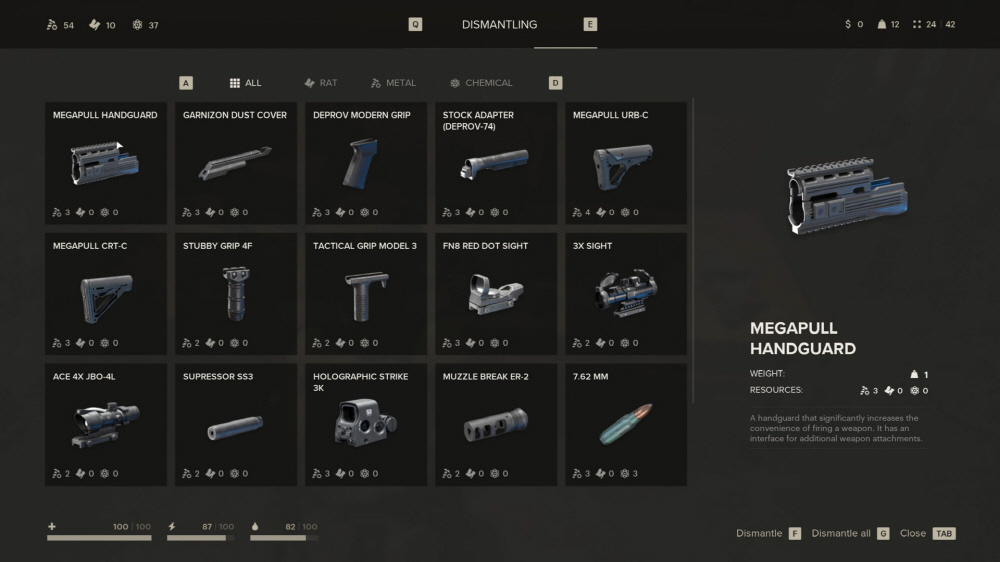1000x562 pixels.
Task: Select the Holographic Strike 3K sight icon
Action: tap(365, 422)
